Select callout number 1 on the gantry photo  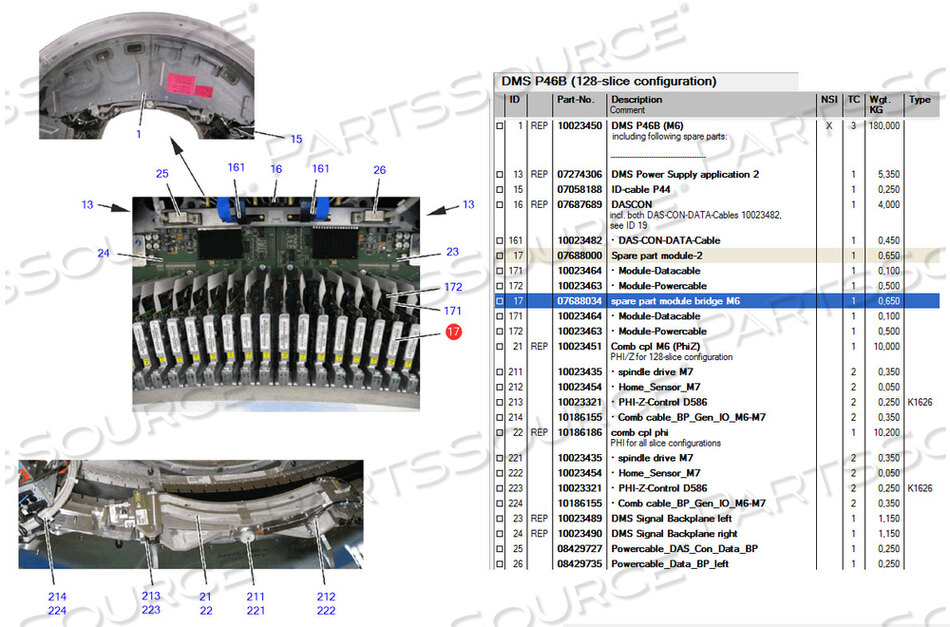139,134
